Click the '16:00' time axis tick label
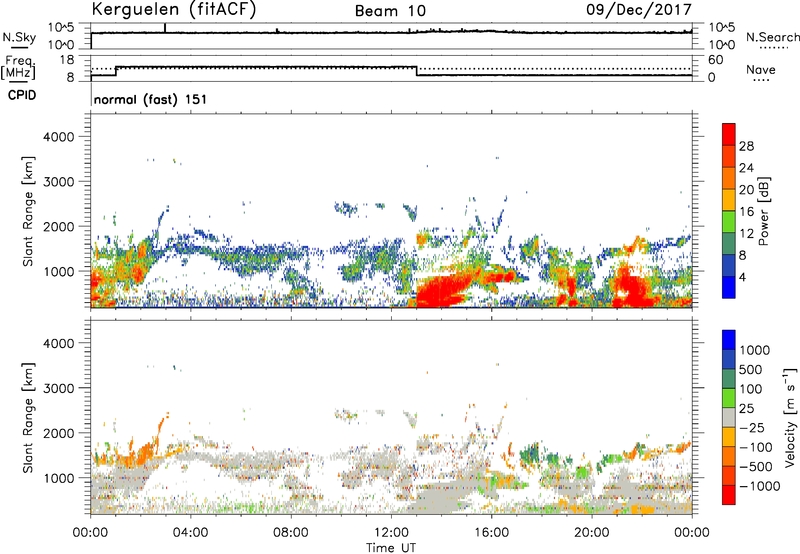The width and height of the screenshot is (800, 554). (x=491, y=533)
